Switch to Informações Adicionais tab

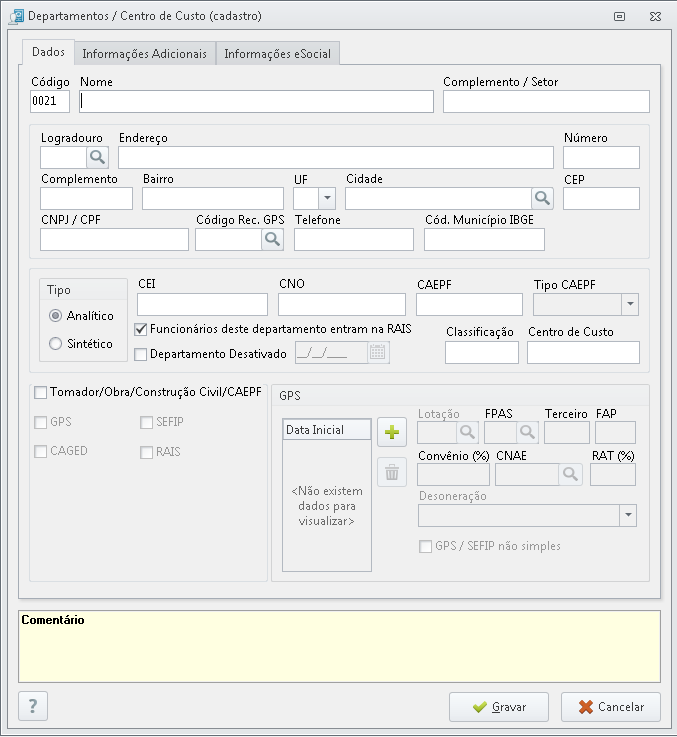click(x=145, y=54)
